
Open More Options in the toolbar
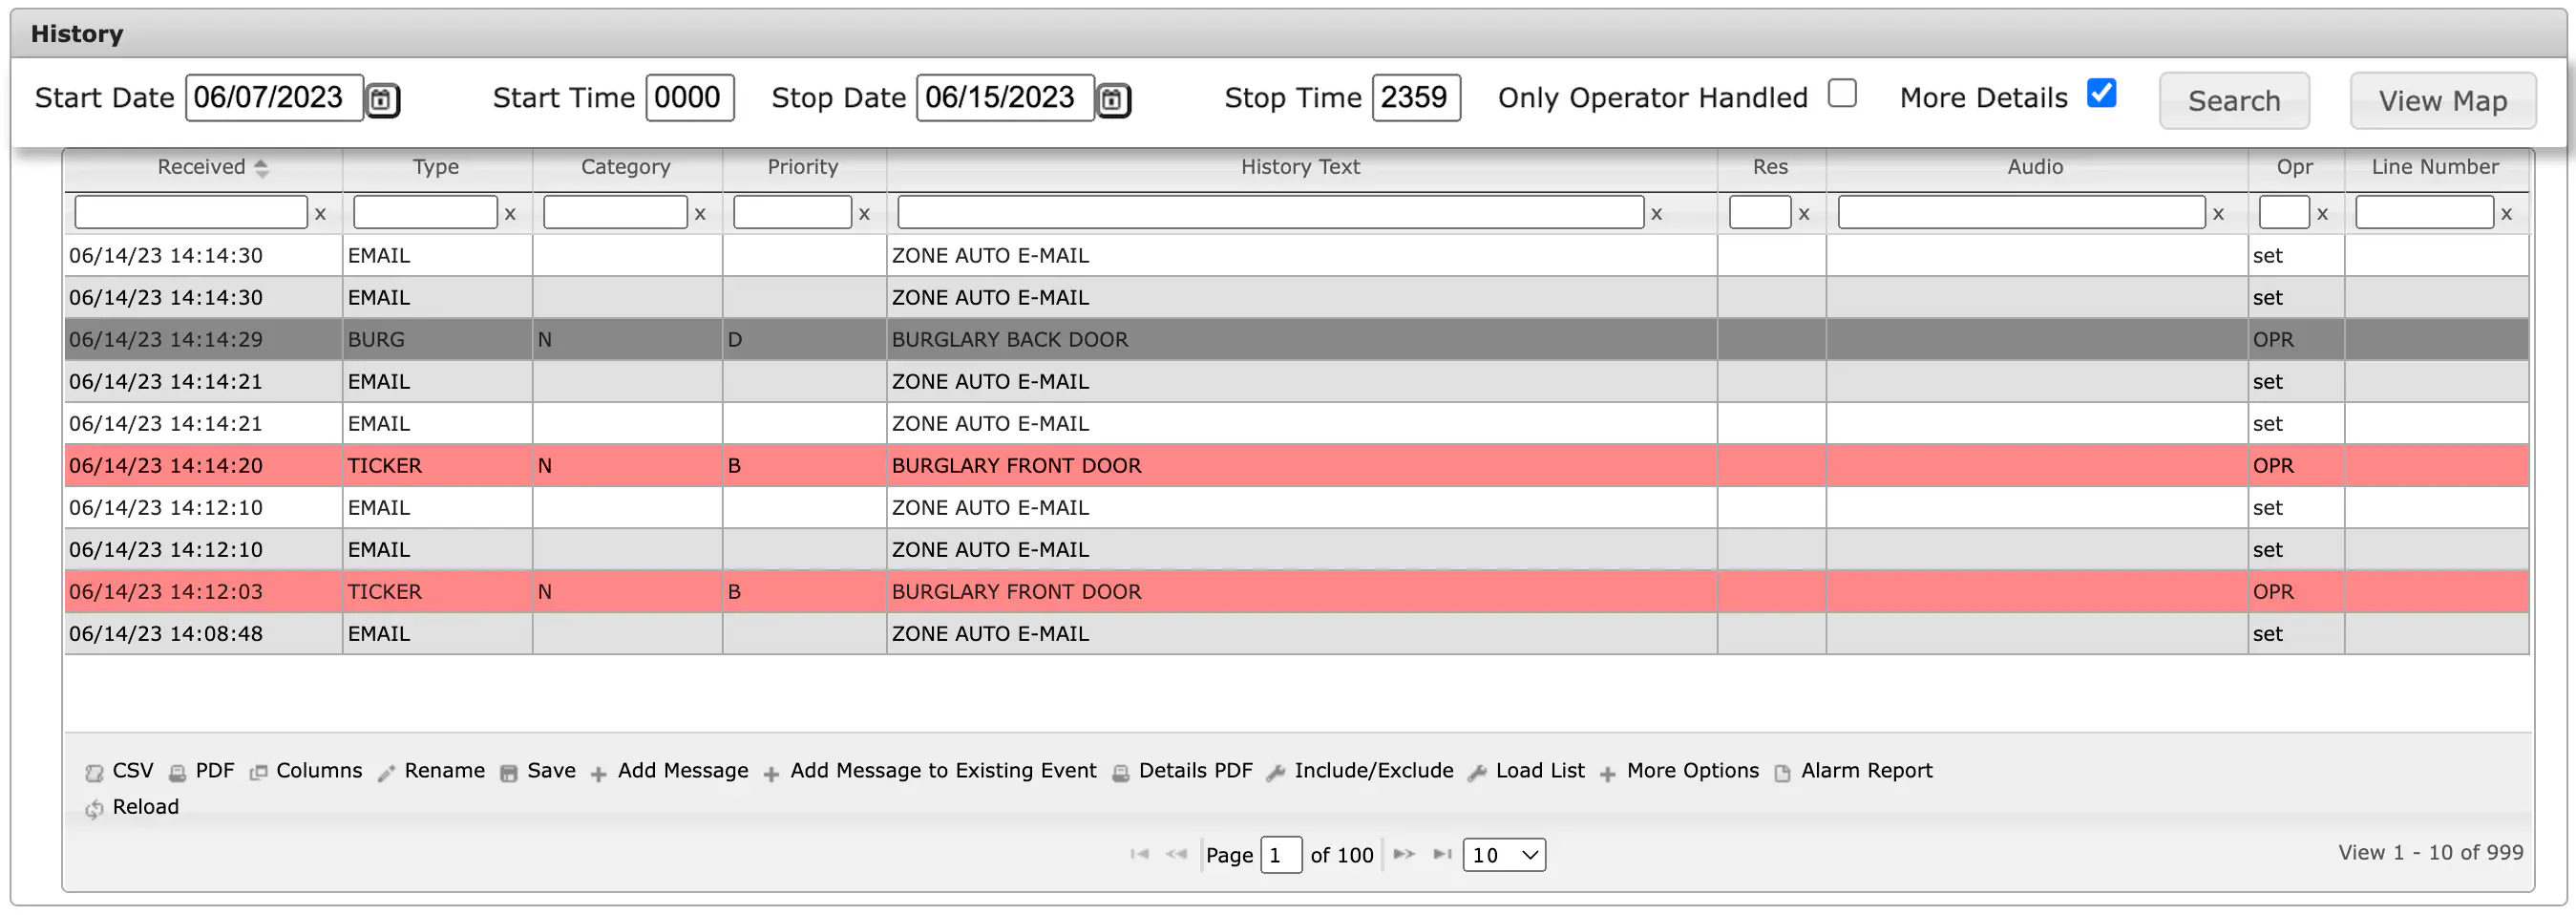[1679, 771]
